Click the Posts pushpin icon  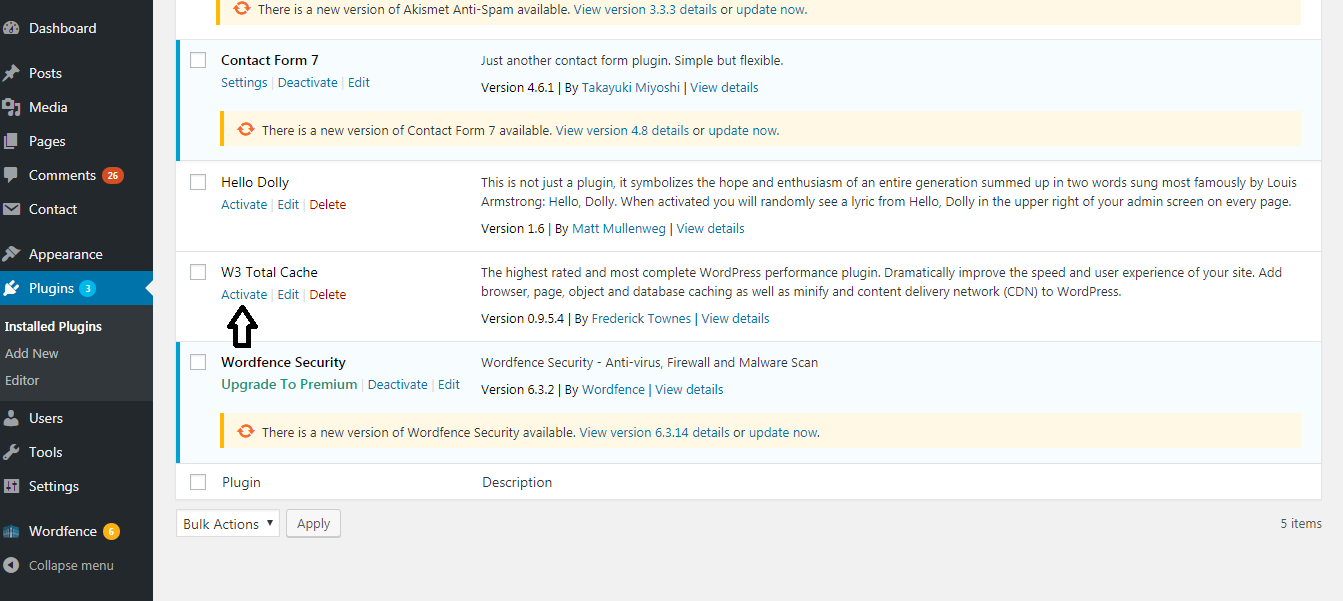click(11, 73)
